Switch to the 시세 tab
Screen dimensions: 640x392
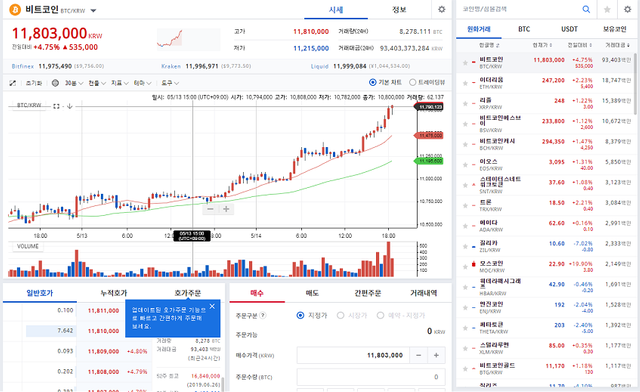(336, 10)
